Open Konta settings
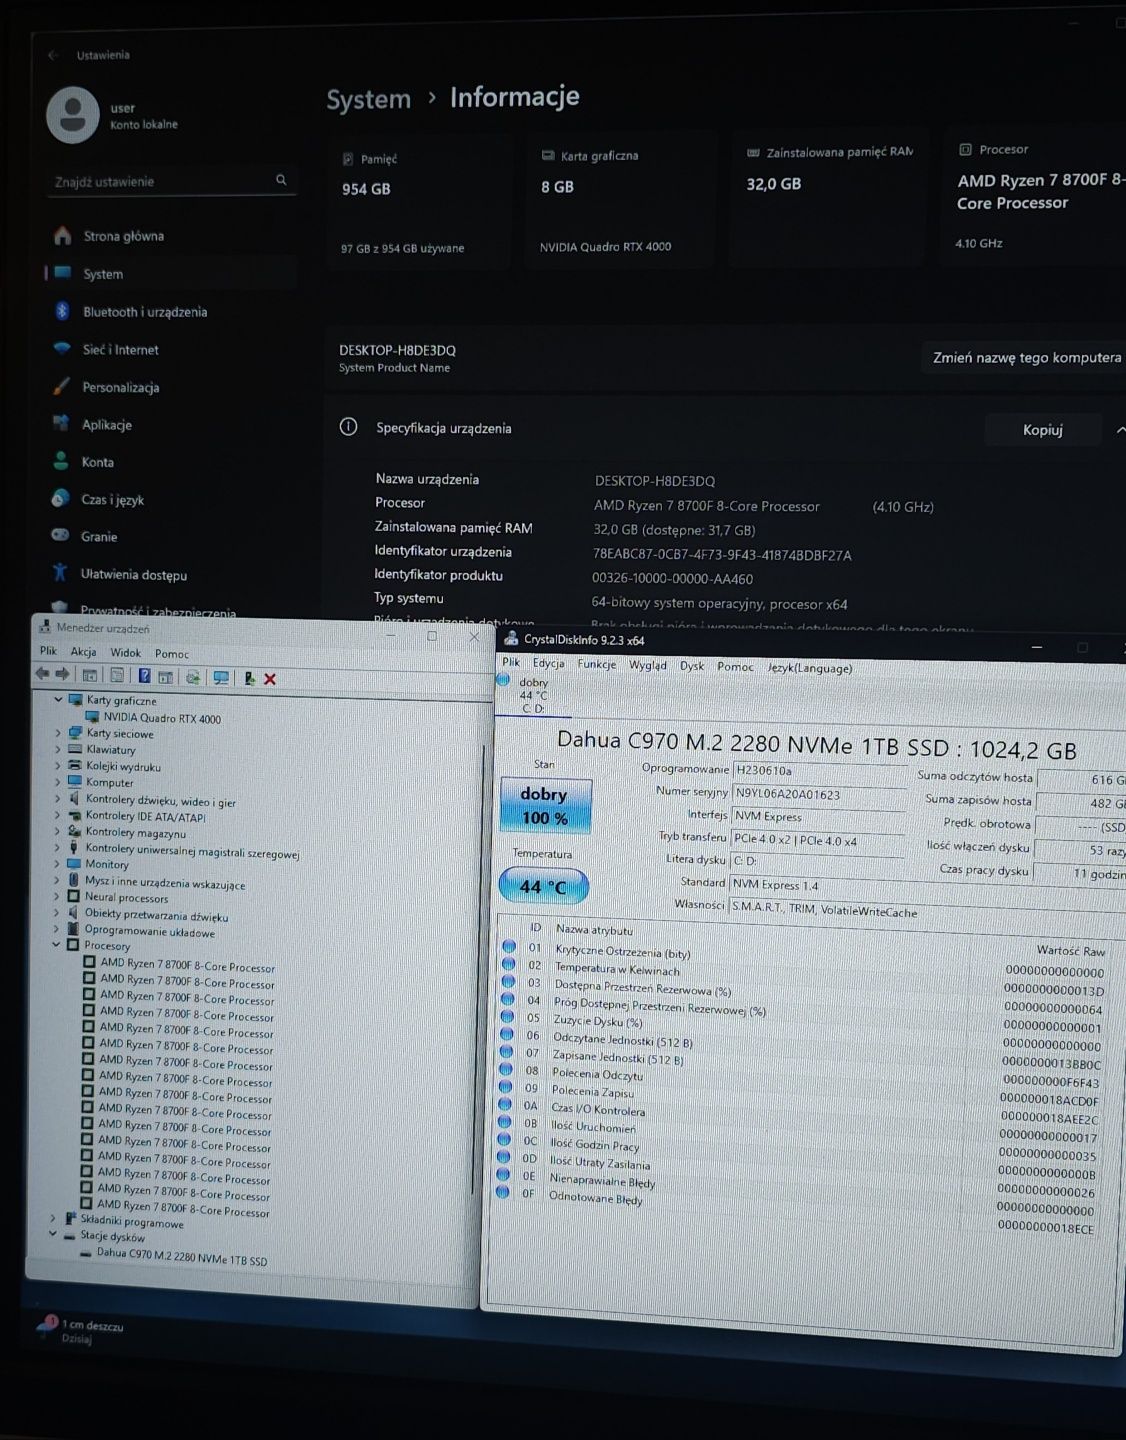This screenshot has width=1126, height=1440. (97, 462)
